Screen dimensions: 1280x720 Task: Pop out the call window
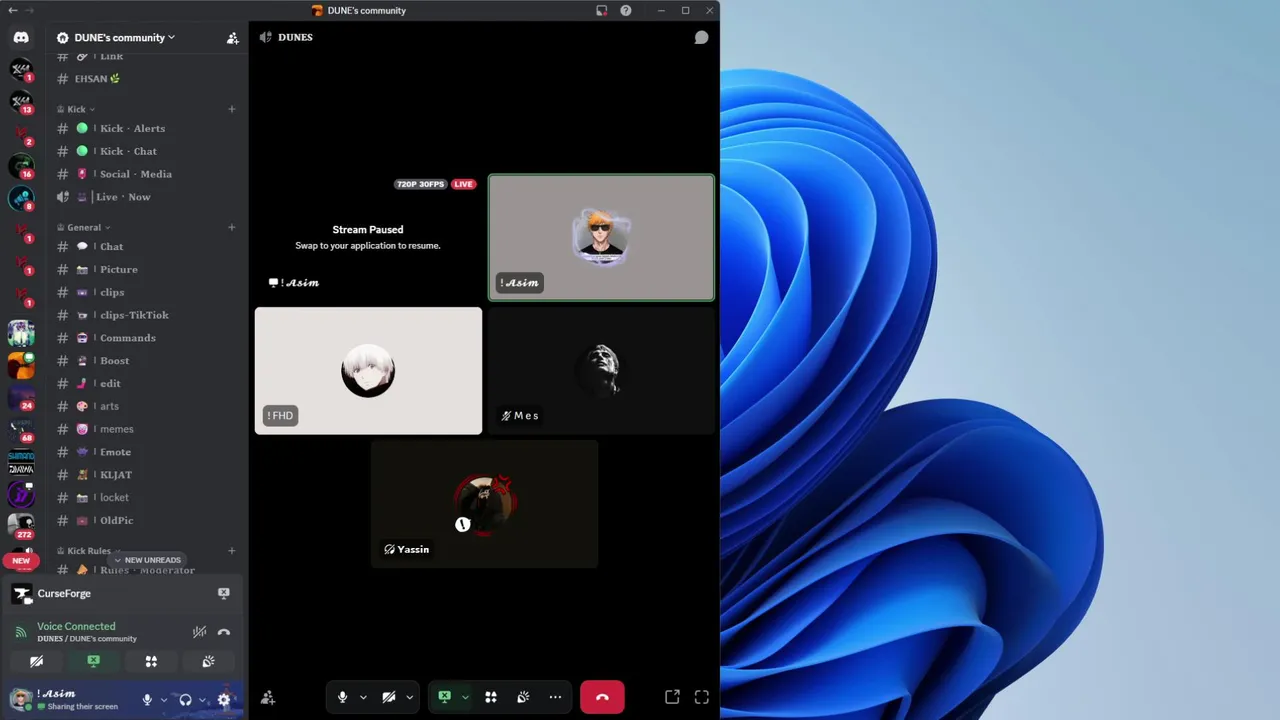pyautogui.click(x=672, y=697)
